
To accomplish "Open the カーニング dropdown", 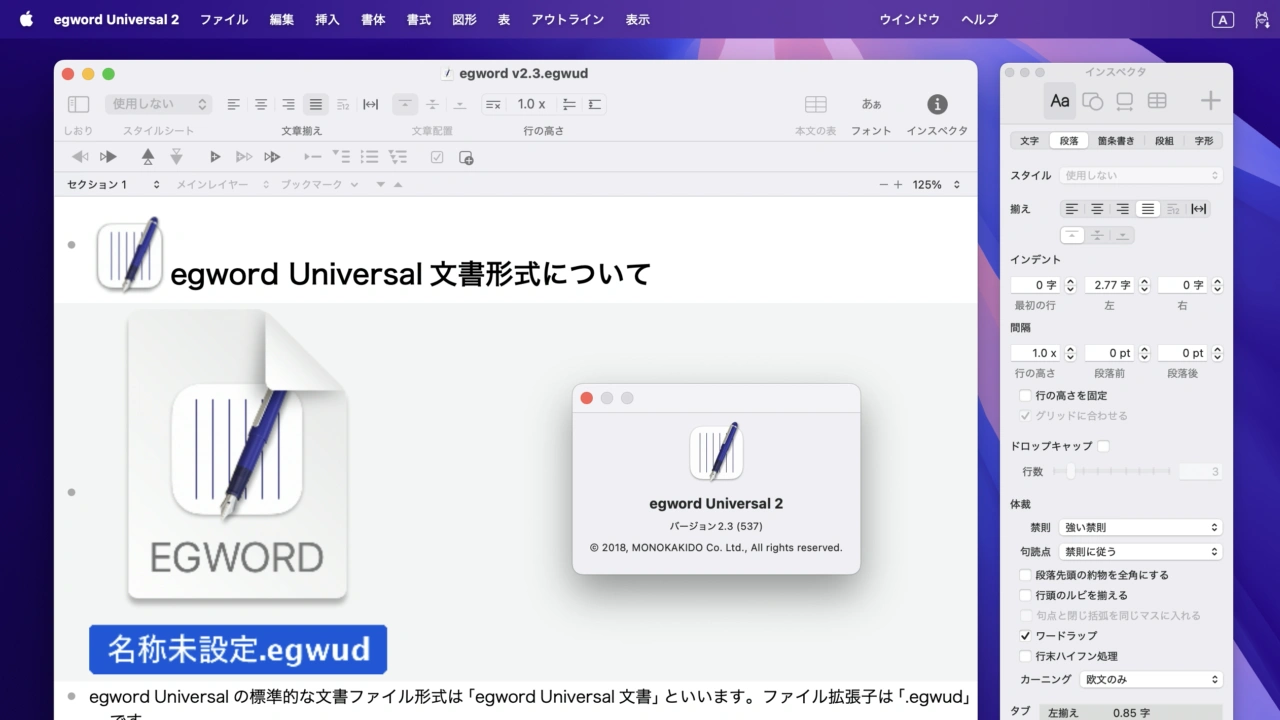I will point(1151,679).
